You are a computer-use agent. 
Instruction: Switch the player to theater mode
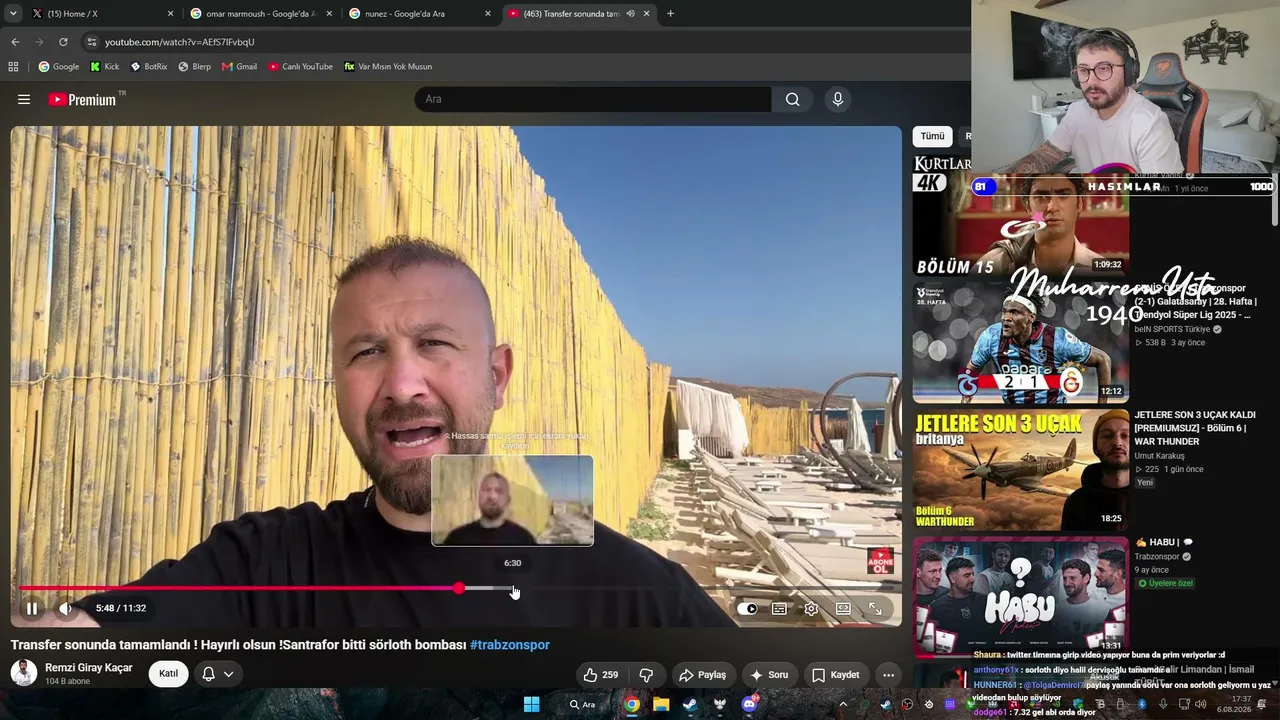coord(843,608)
